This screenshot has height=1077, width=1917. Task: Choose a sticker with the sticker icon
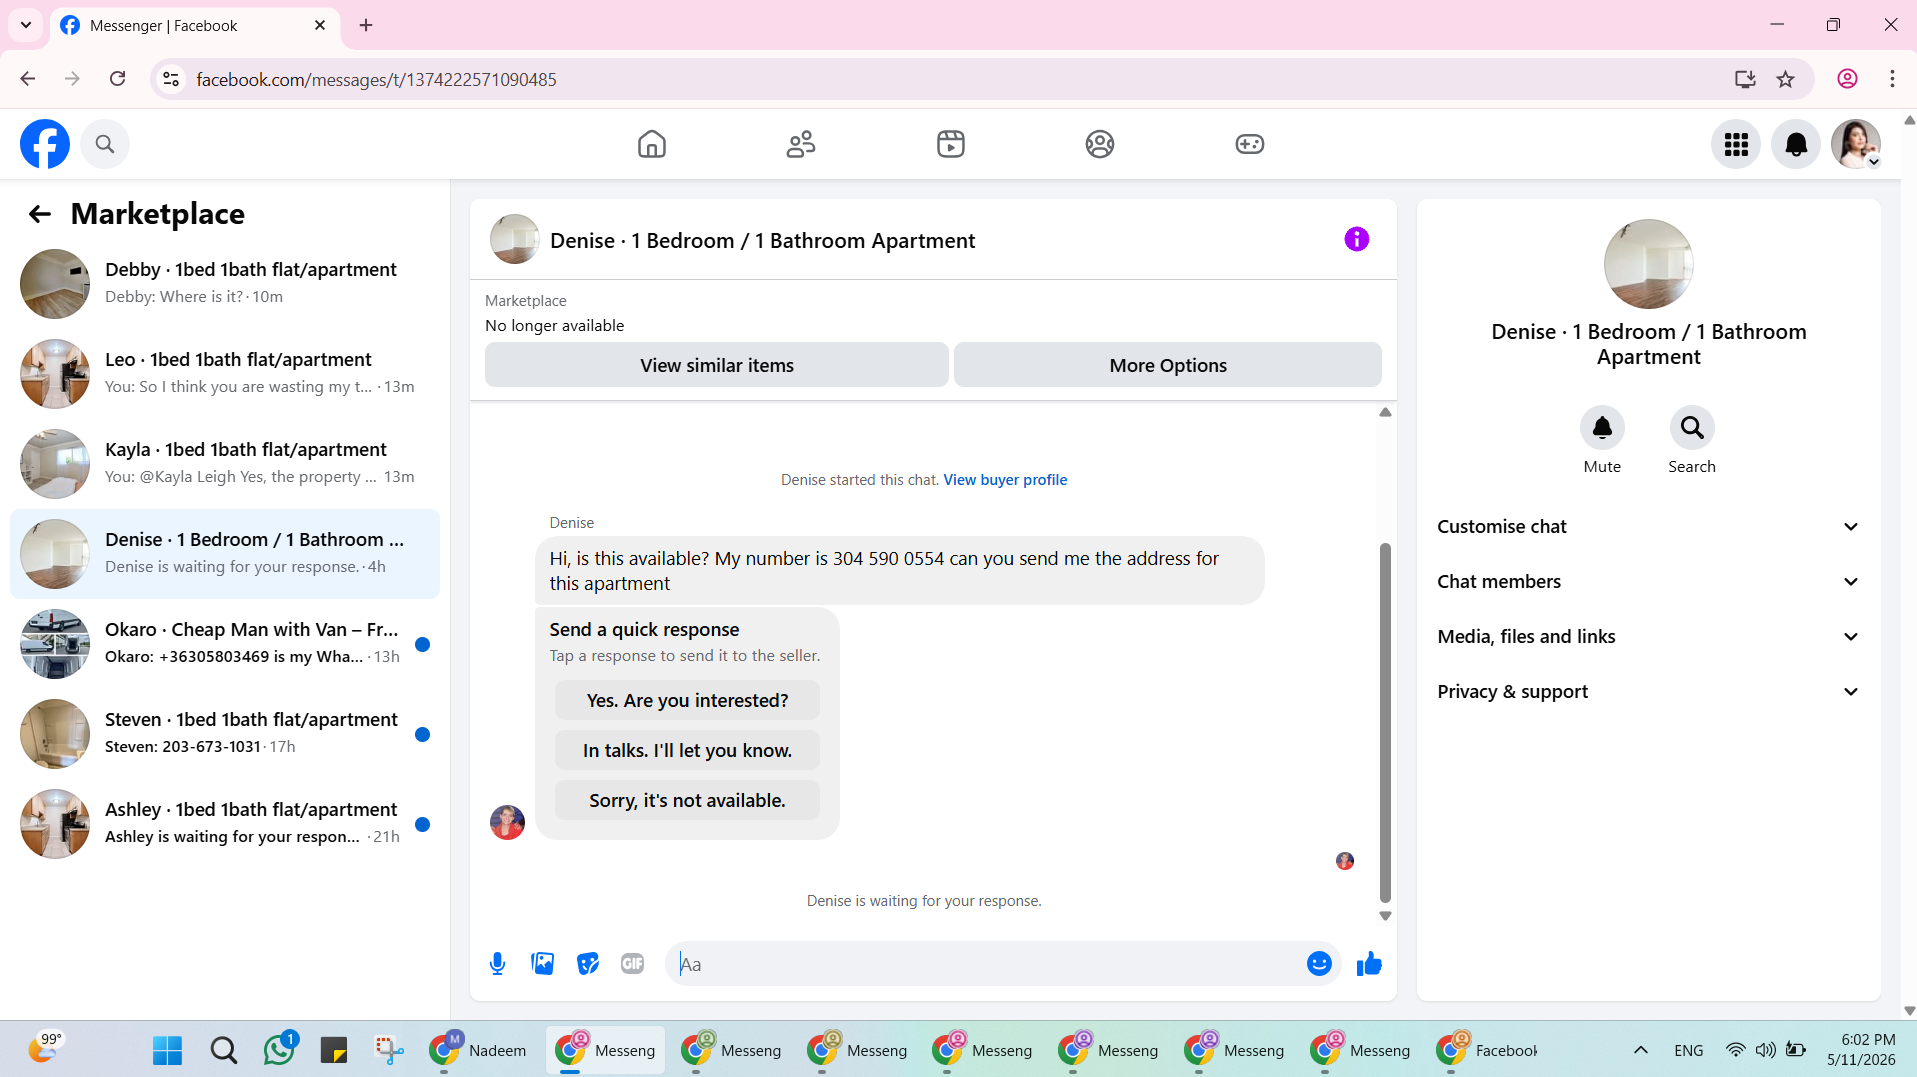[x=588, y=964]
